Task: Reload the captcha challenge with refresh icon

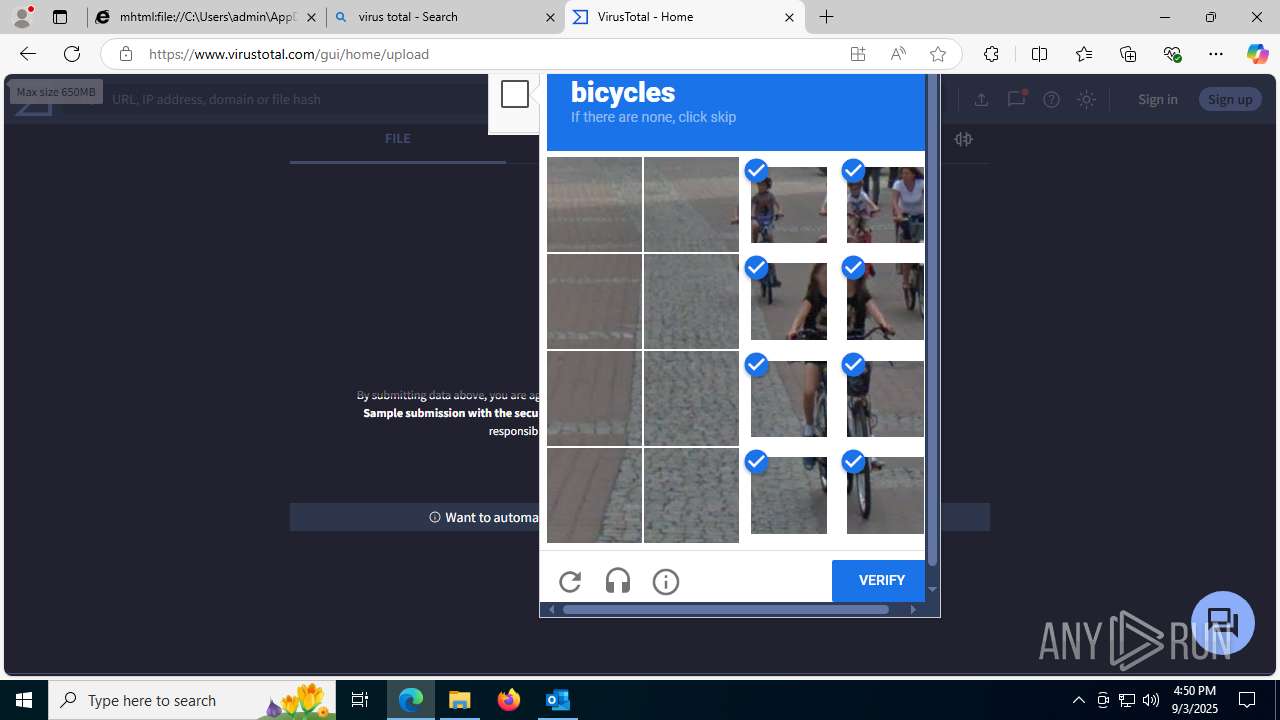Action: coord(570,581)
